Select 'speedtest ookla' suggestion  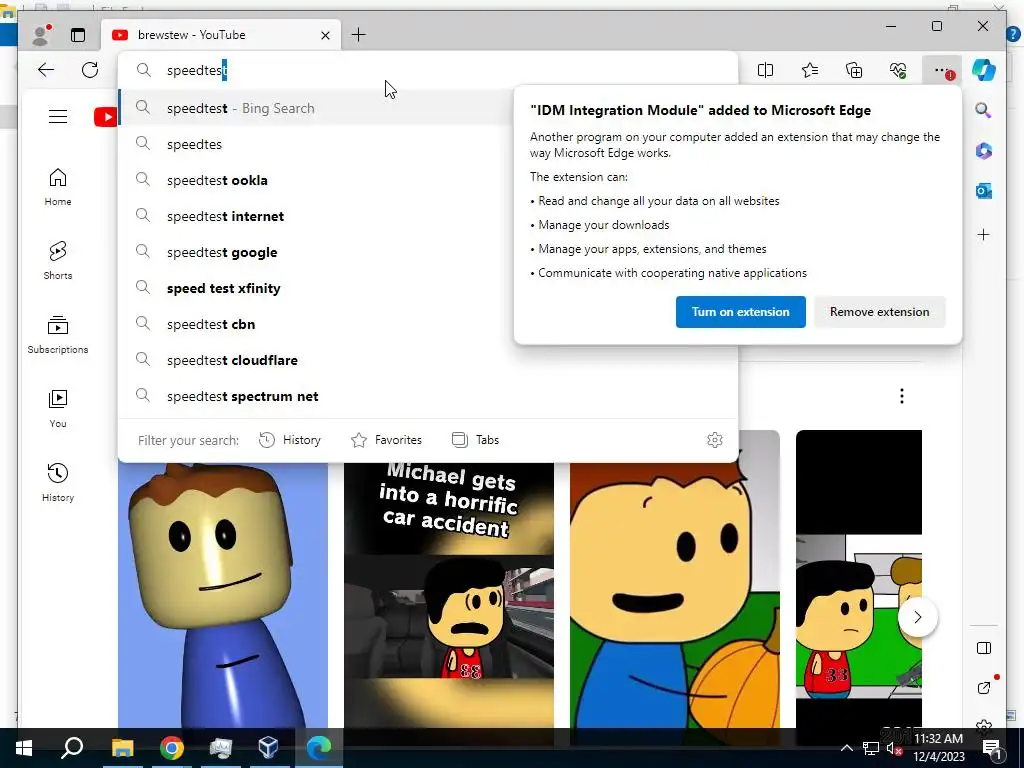point(315,180)
